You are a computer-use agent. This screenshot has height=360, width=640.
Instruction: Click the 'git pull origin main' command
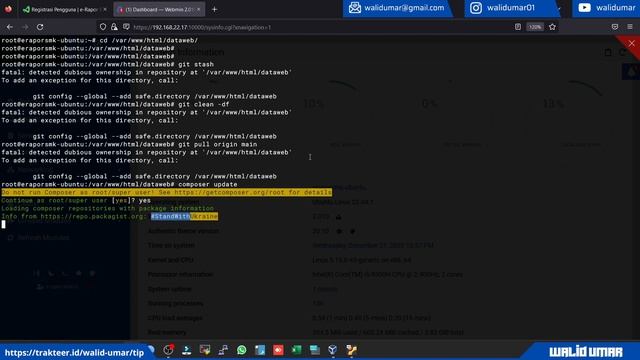pyautogui.click(x=218, y=144)
